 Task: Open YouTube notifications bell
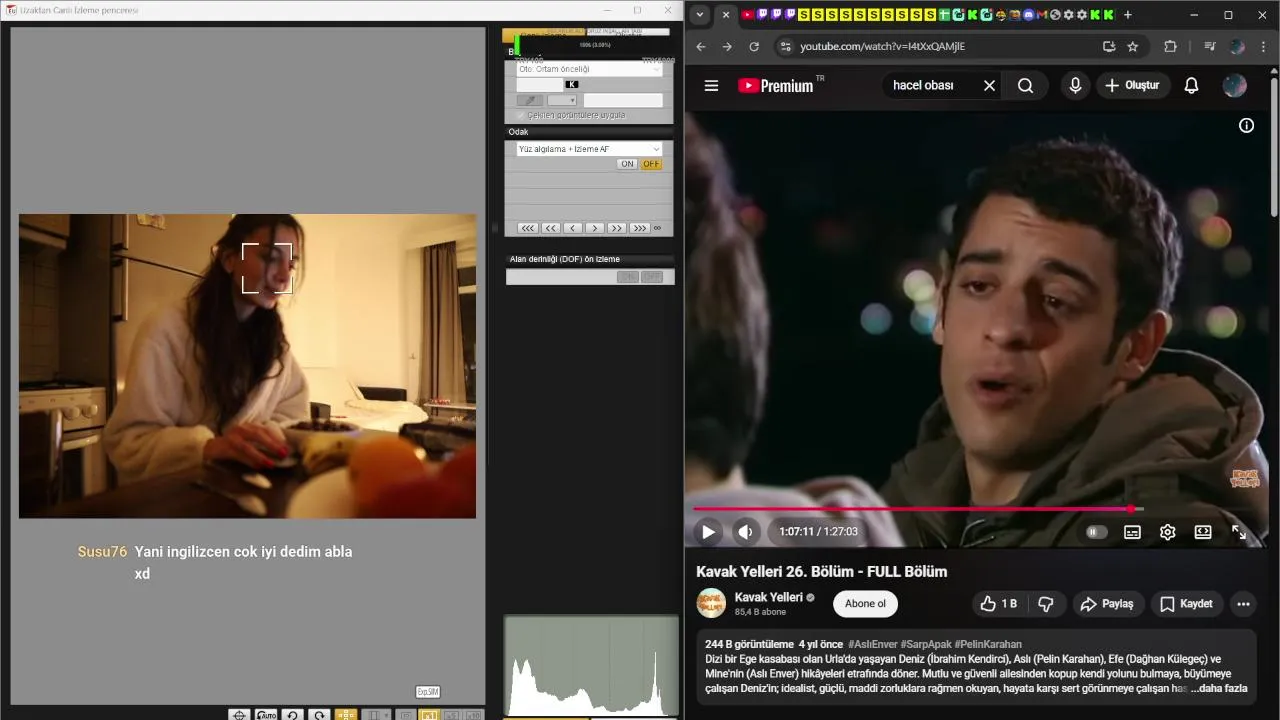1191,86
